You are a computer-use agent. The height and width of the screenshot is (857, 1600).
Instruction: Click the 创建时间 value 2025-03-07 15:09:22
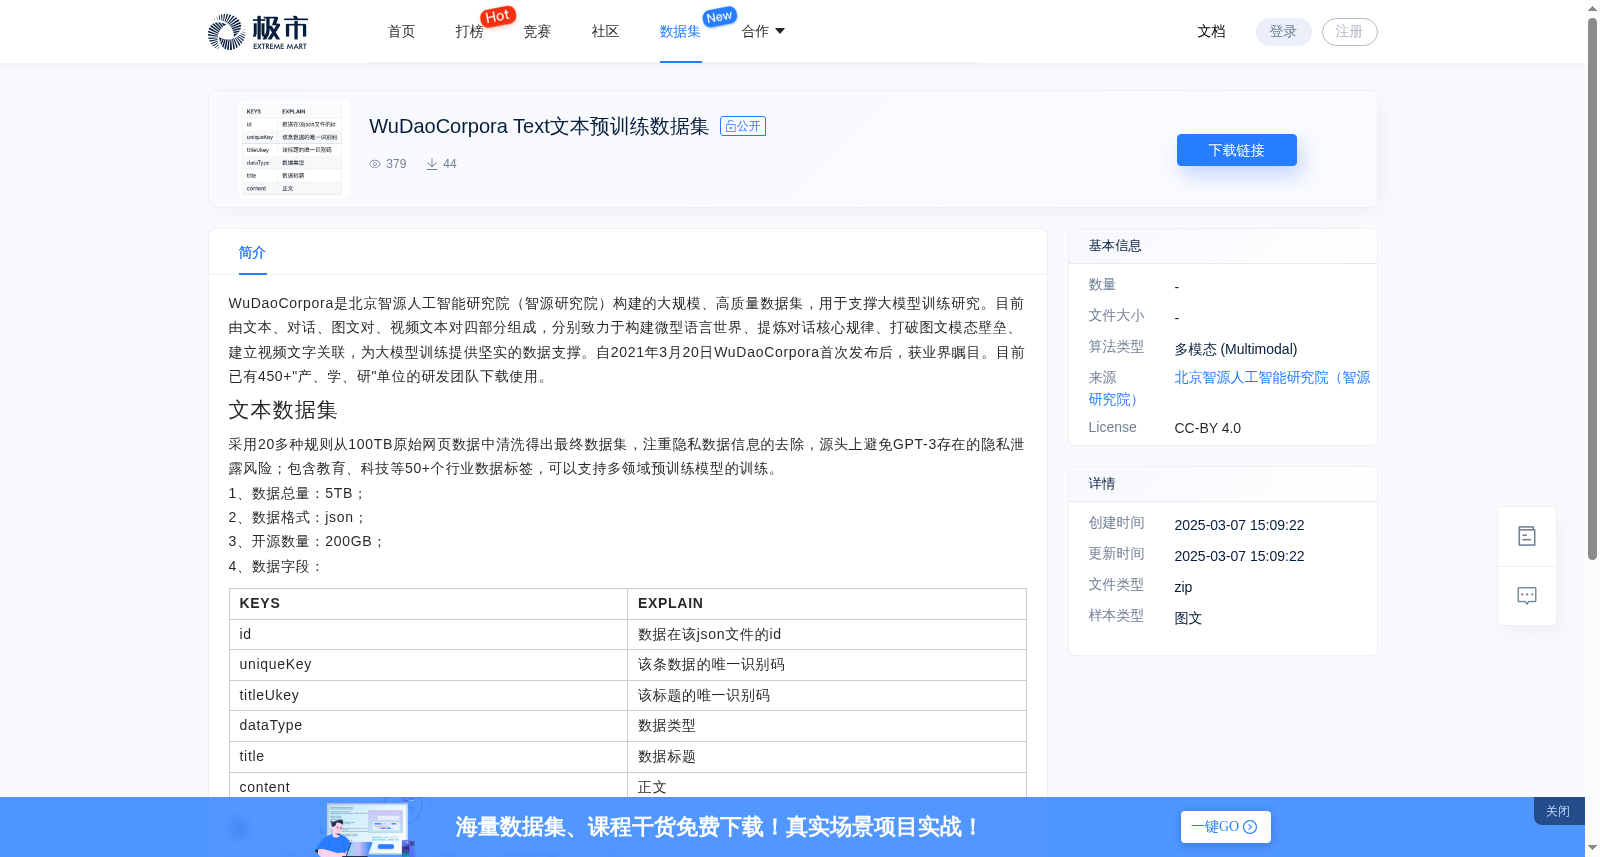click(x=1240, y=525)
